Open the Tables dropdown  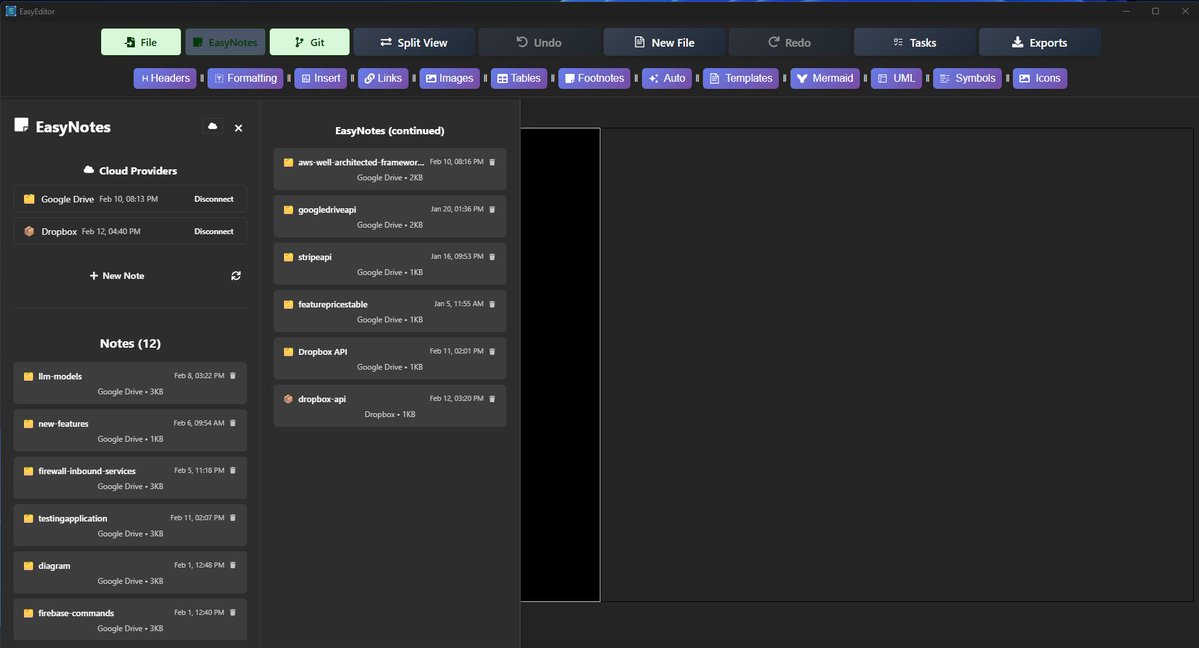[519, 78]
